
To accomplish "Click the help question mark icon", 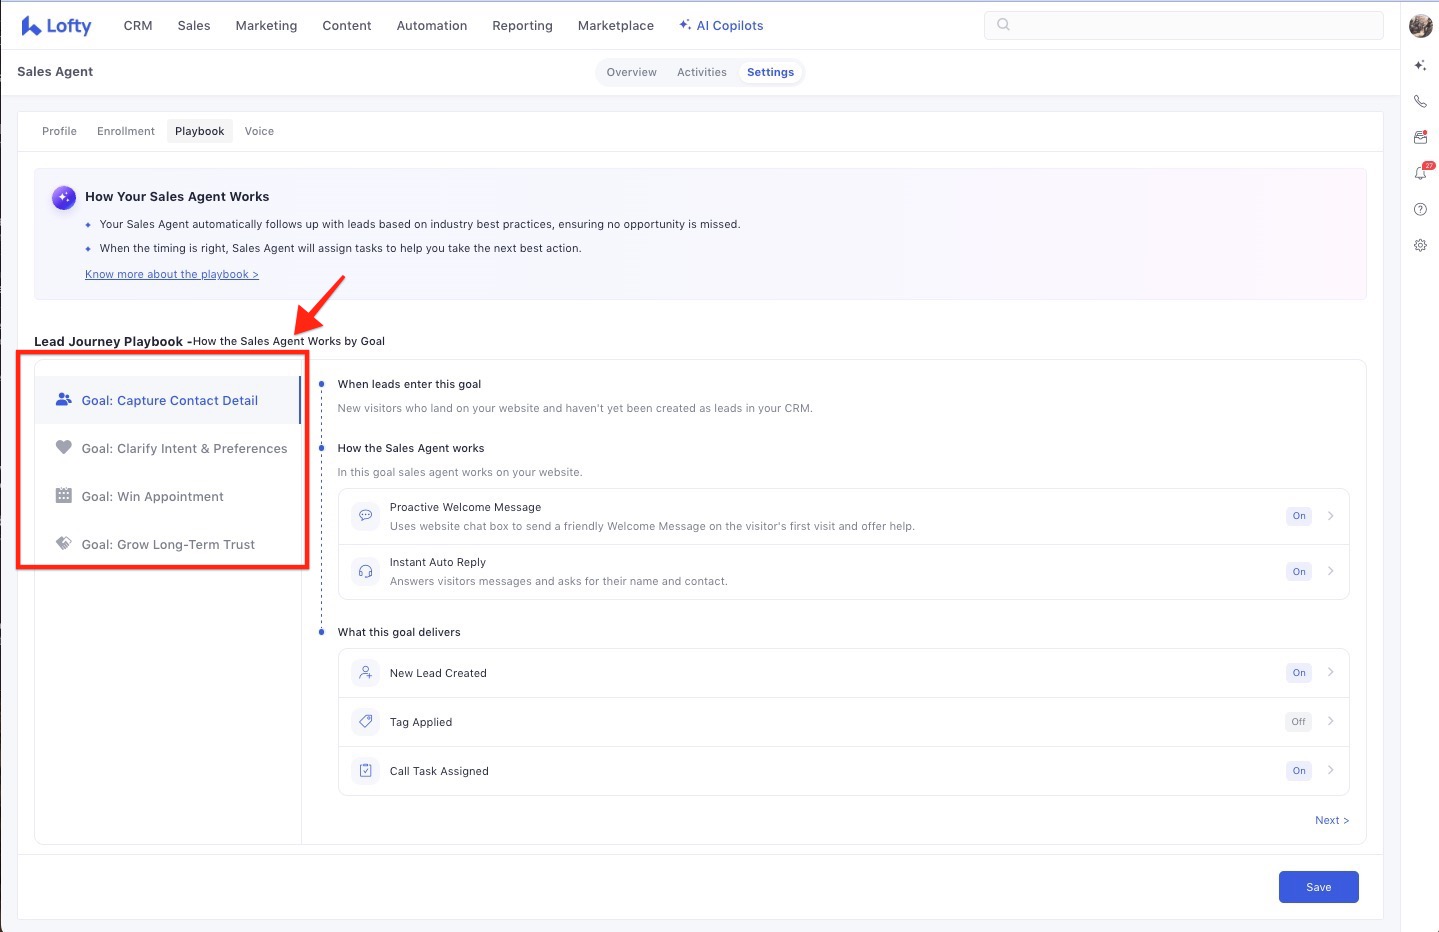I will (x=1420, y=209).
